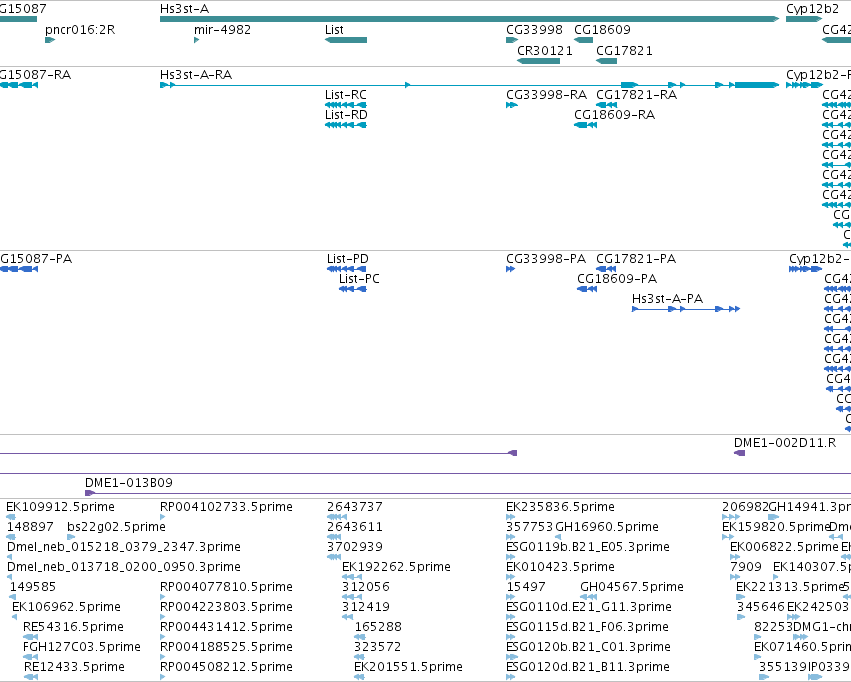Select EST GH16960.5prime
This screenshot has height=682, width=851.
607,526
